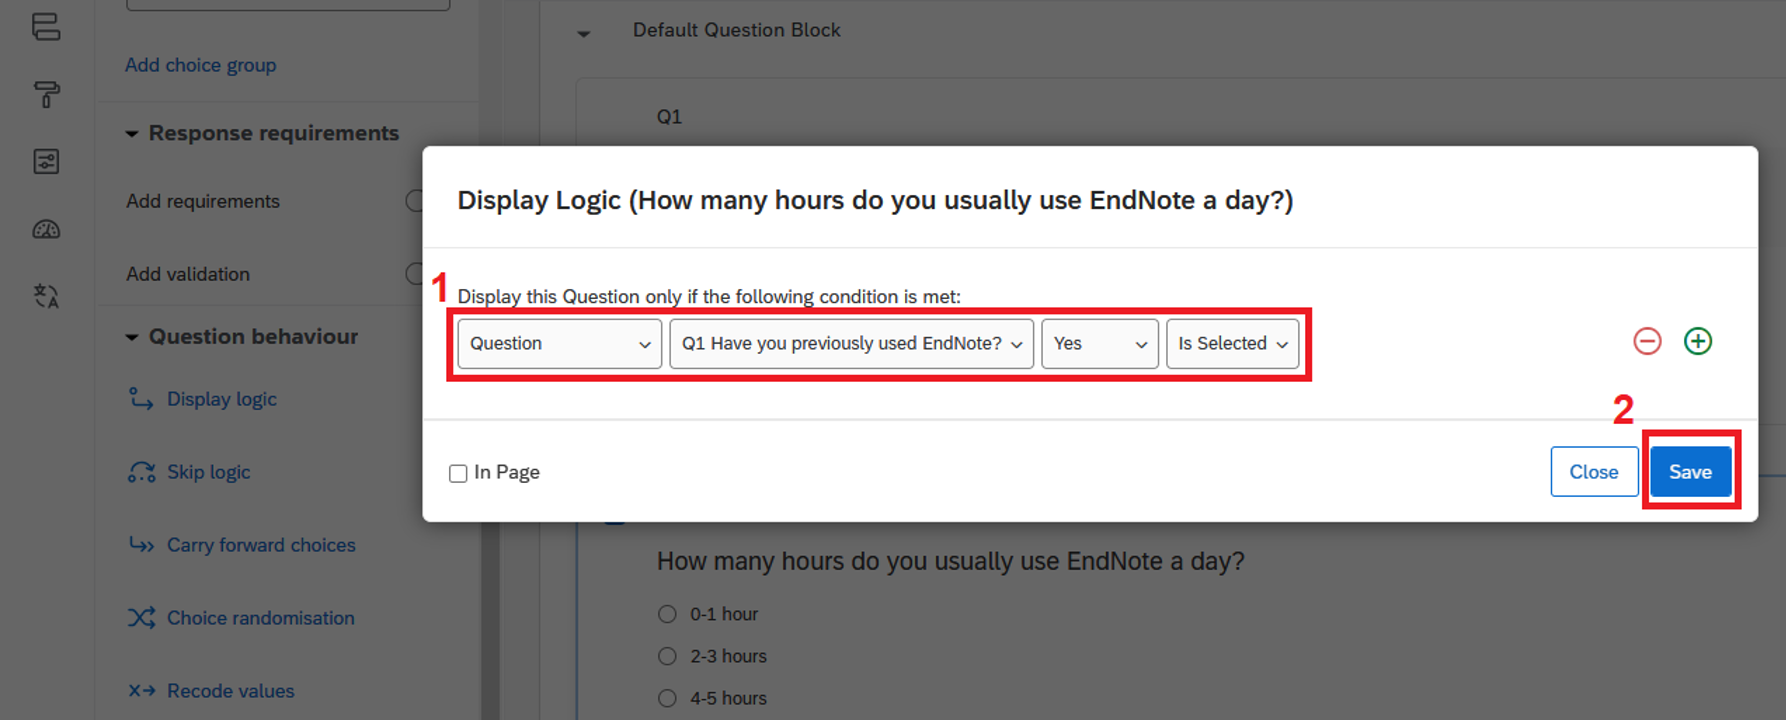Image resolution: width=1786 pixels, height=720 pixels.
Task: Open the Builder icon in left sidebar
Action: click(x=46, y=27)
